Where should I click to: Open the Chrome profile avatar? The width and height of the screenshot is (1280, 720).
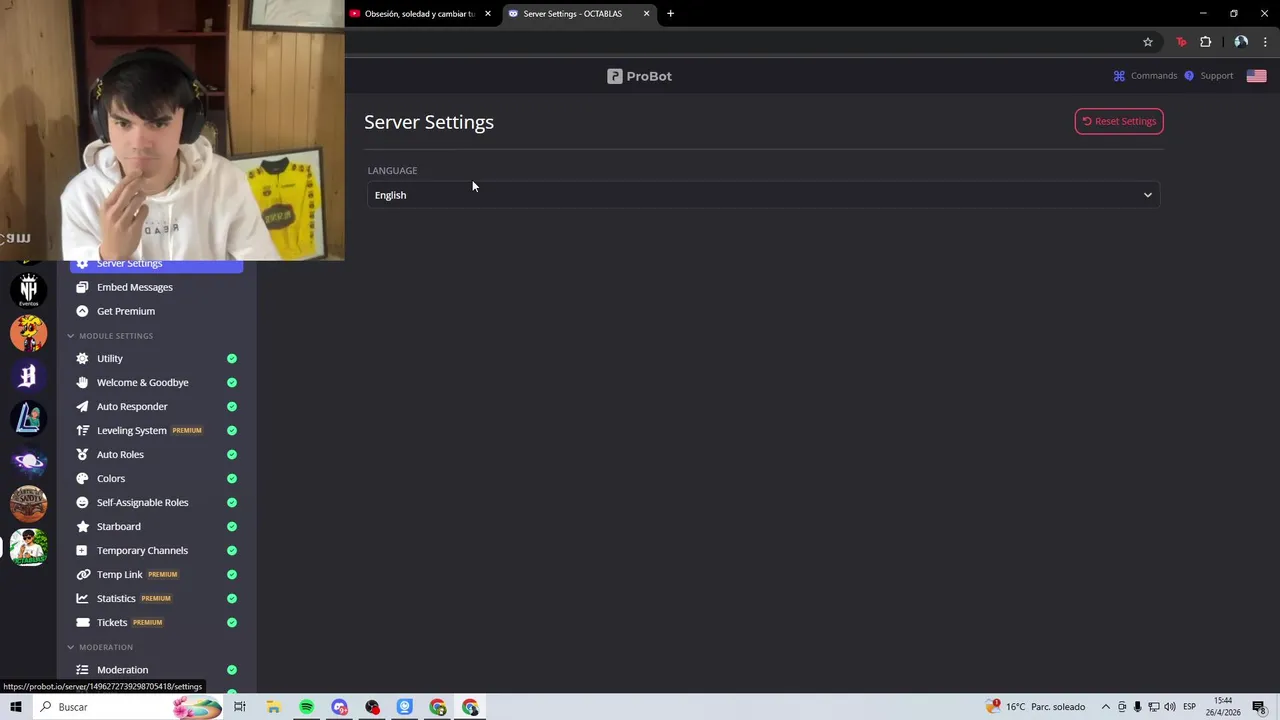pyautogui.click(x=1241, y=42)
